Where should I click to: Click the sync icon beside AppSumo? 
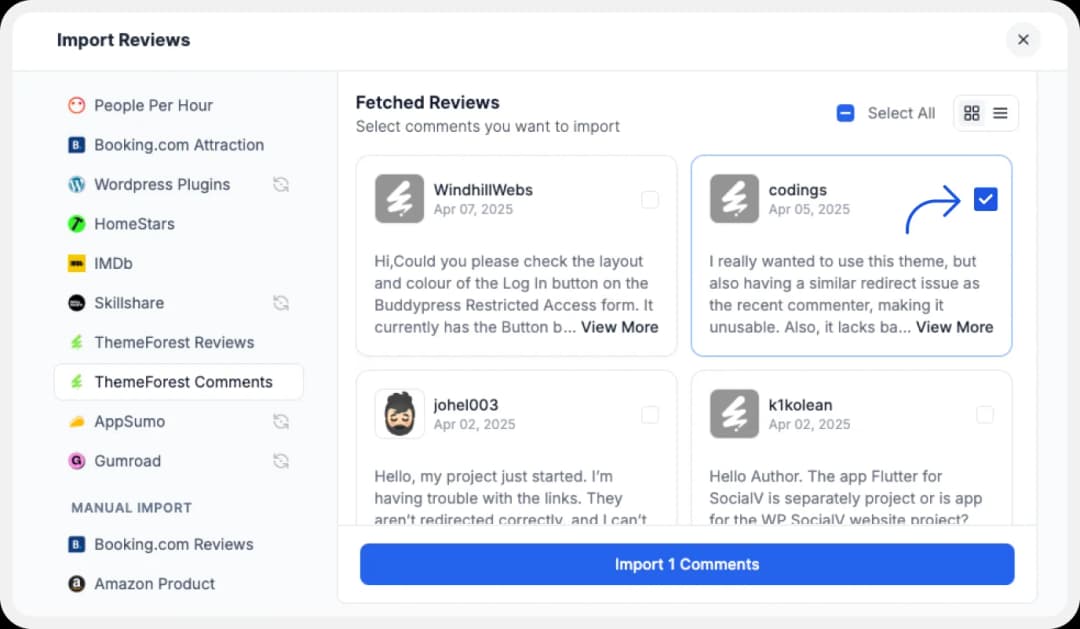280,422
